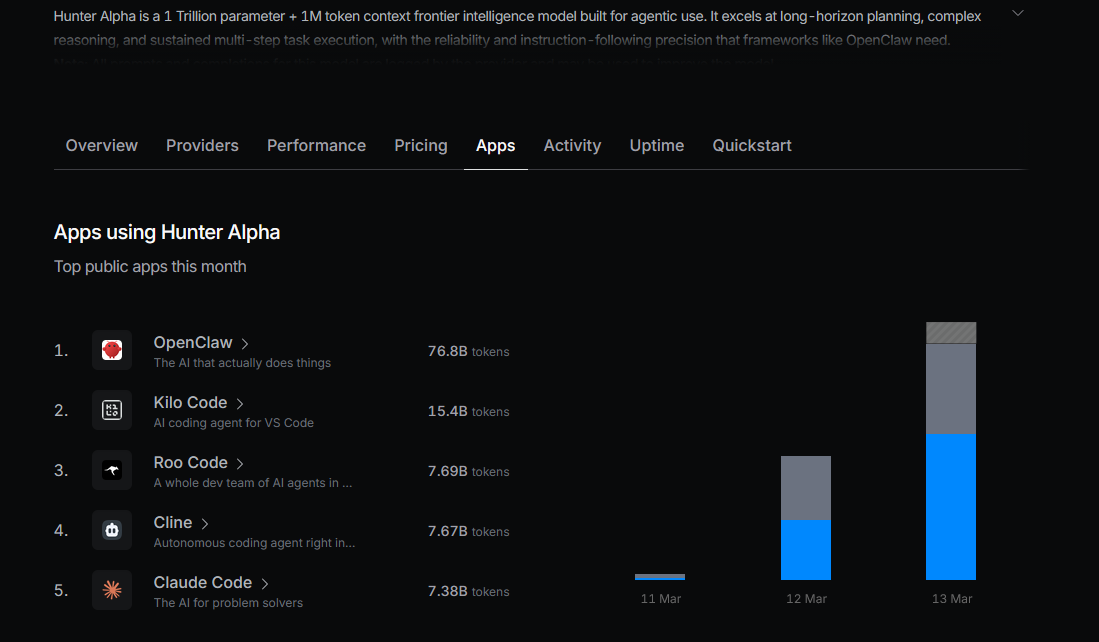
Task: Click 'AI coding agent for VS Code' description
Action: 233,423
